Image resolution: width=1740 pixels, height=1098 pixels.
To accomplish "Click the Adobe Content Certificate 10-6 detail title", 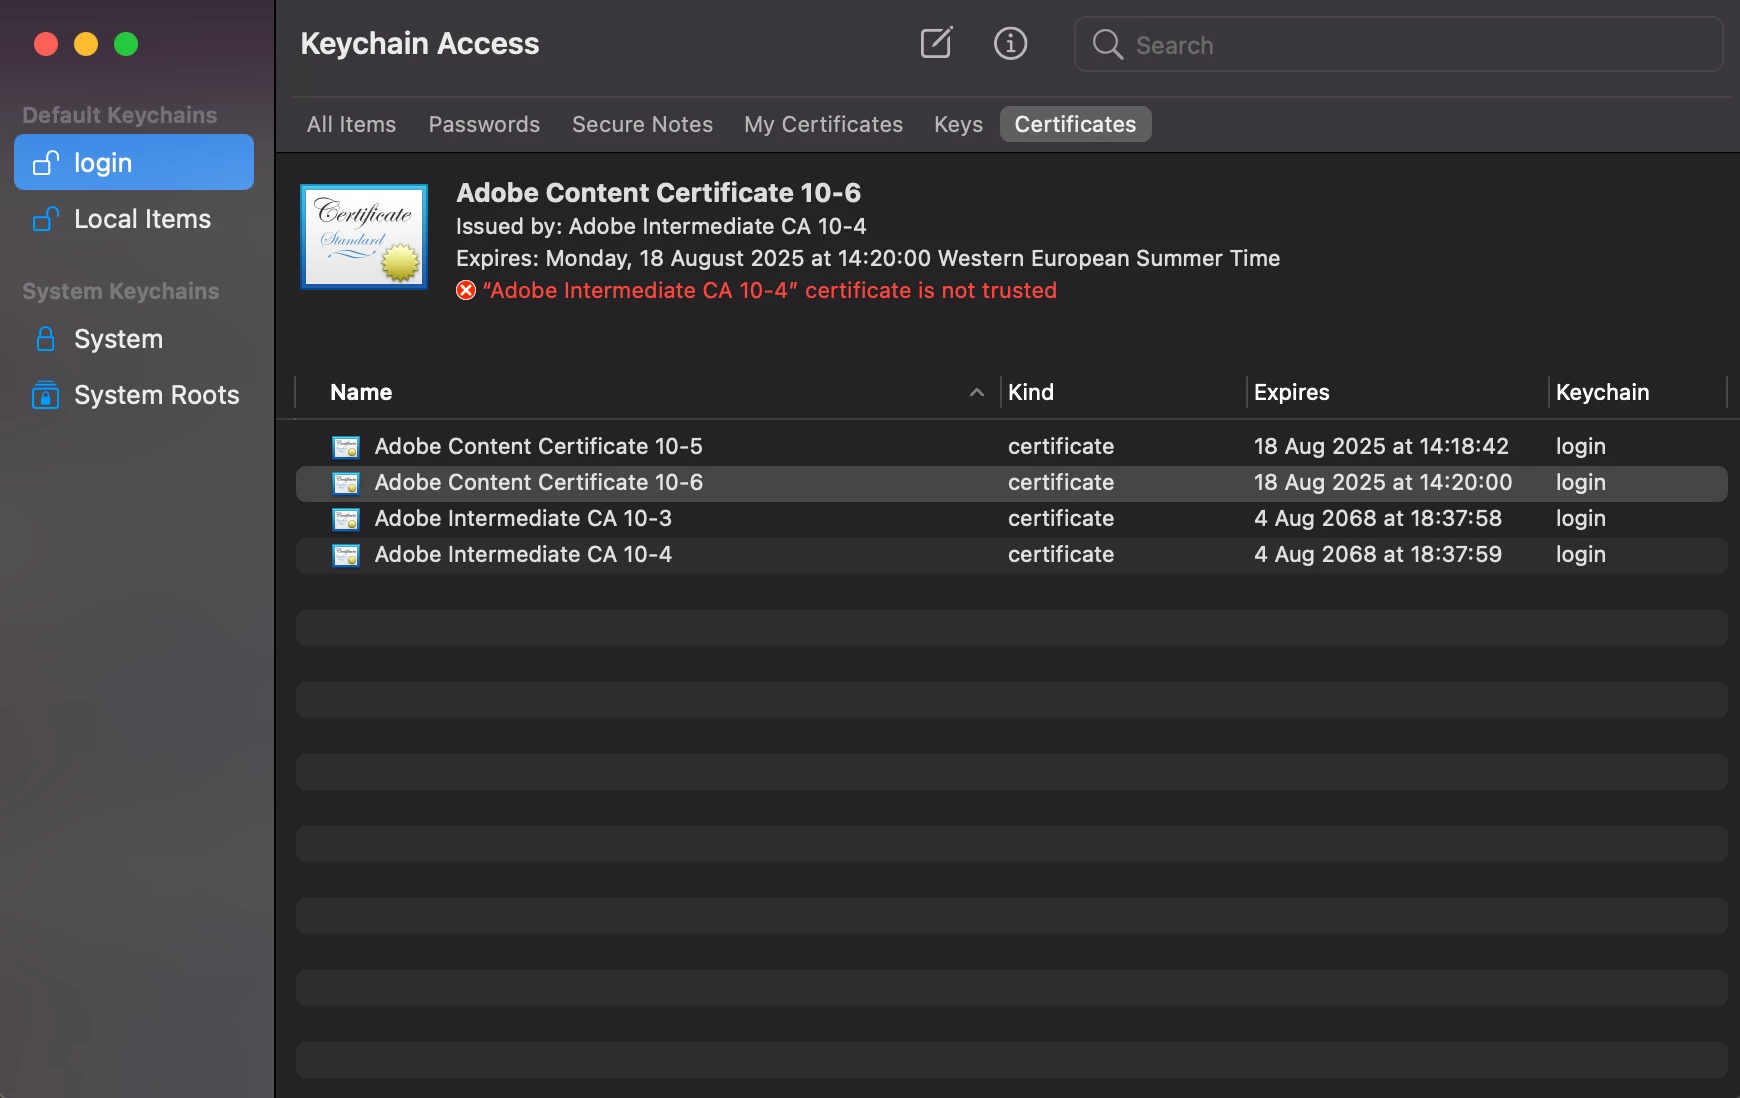I will click(x=658, y=192).
